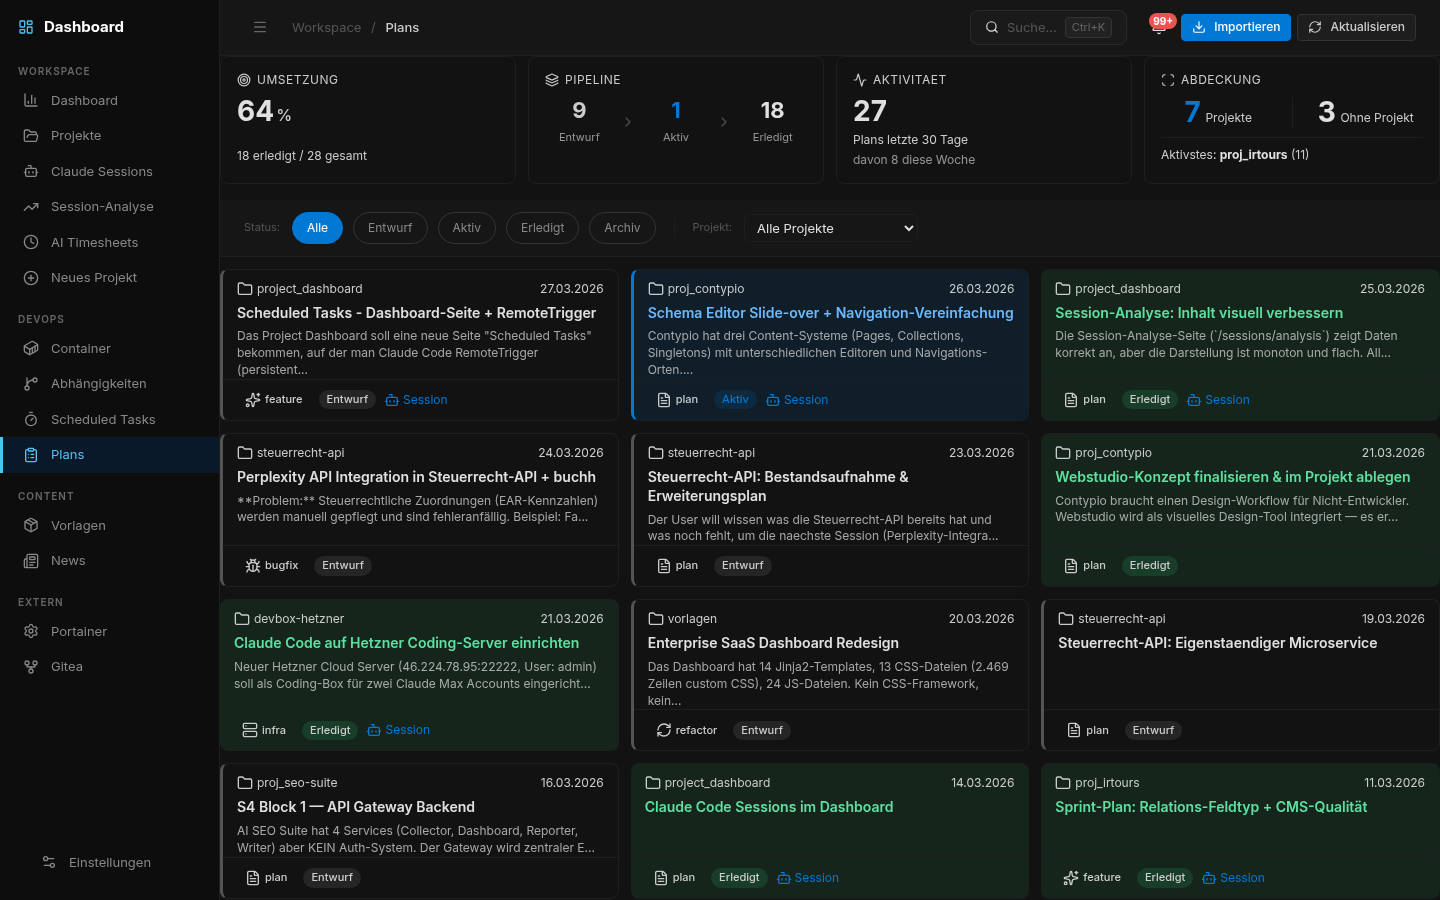Open the notifications bell with 99+ badge

point(1161,27)
